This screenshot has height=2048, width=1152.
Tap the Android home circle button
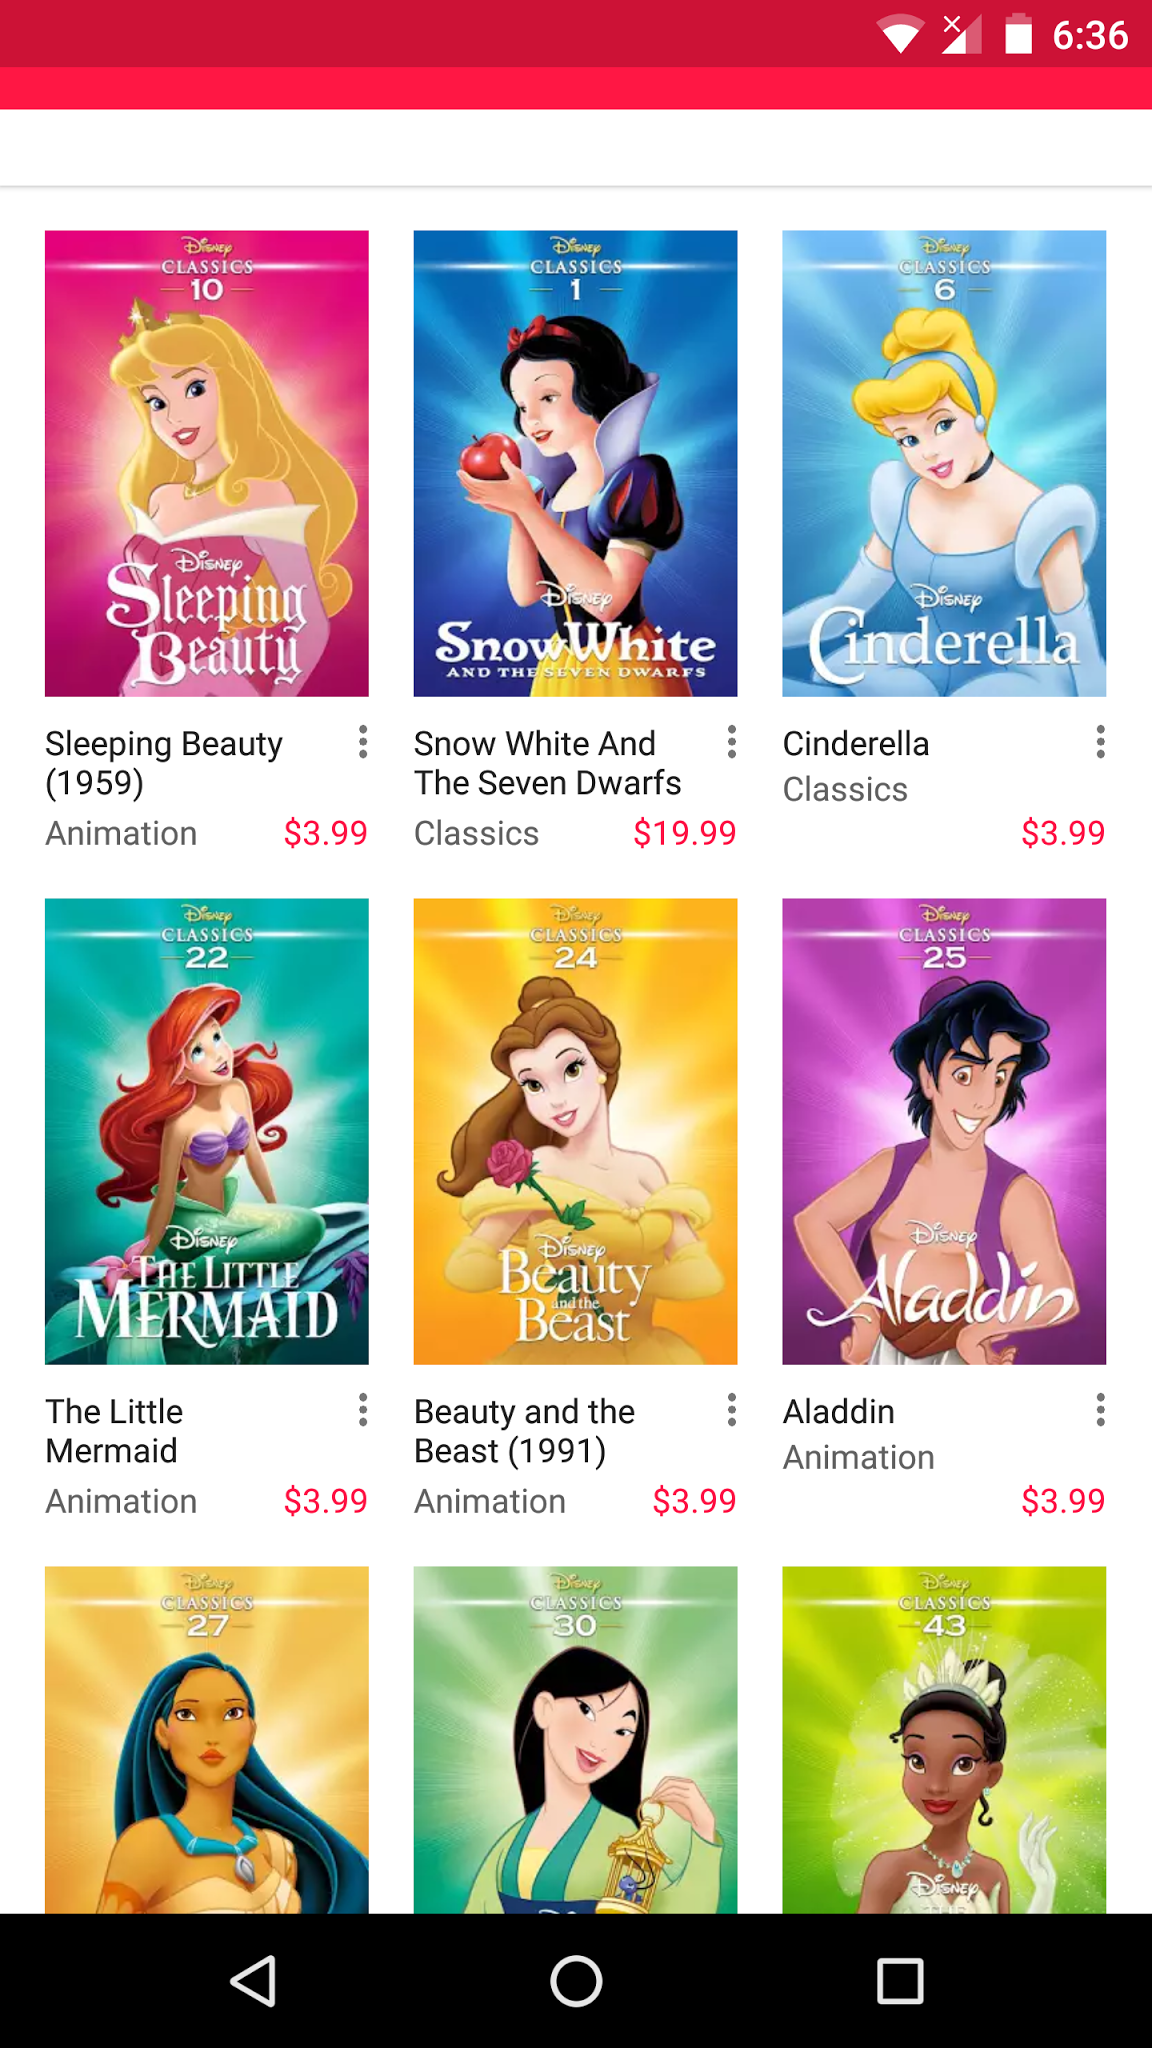pos(576,1981)
